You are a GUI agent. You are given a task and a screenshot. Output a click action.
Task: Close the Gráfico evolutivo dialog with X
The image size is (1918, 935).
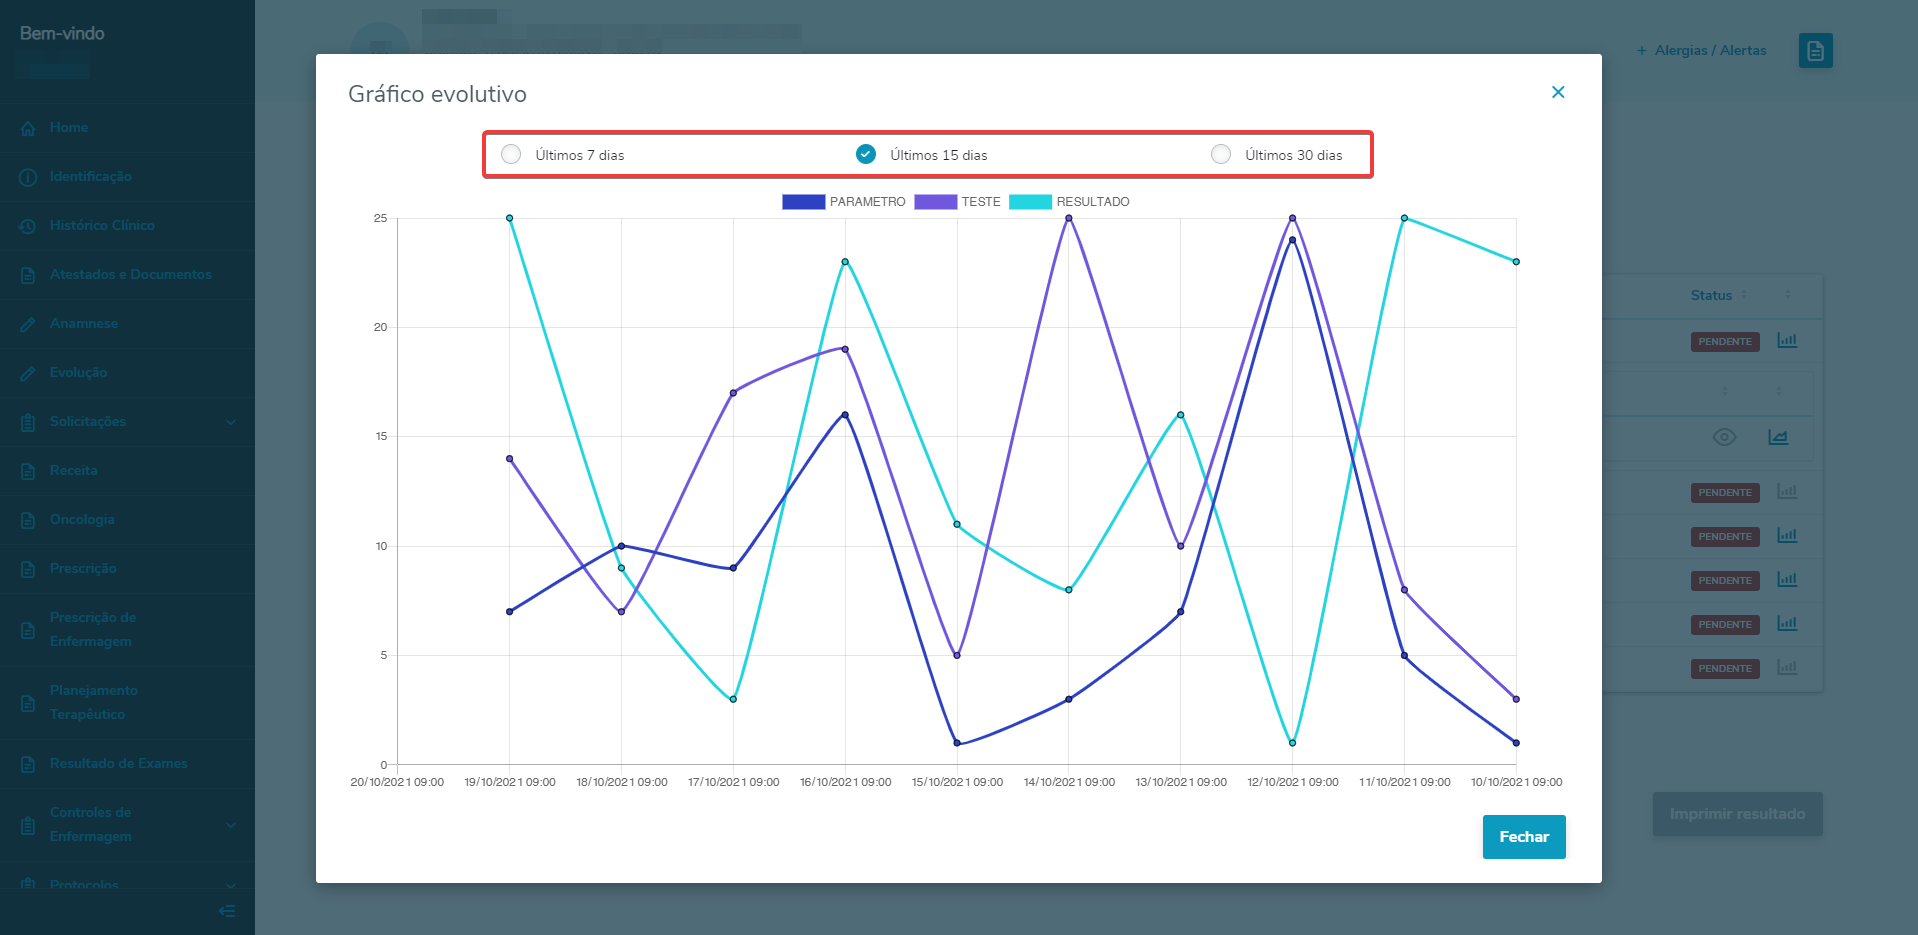click(x=1558, y=92)
